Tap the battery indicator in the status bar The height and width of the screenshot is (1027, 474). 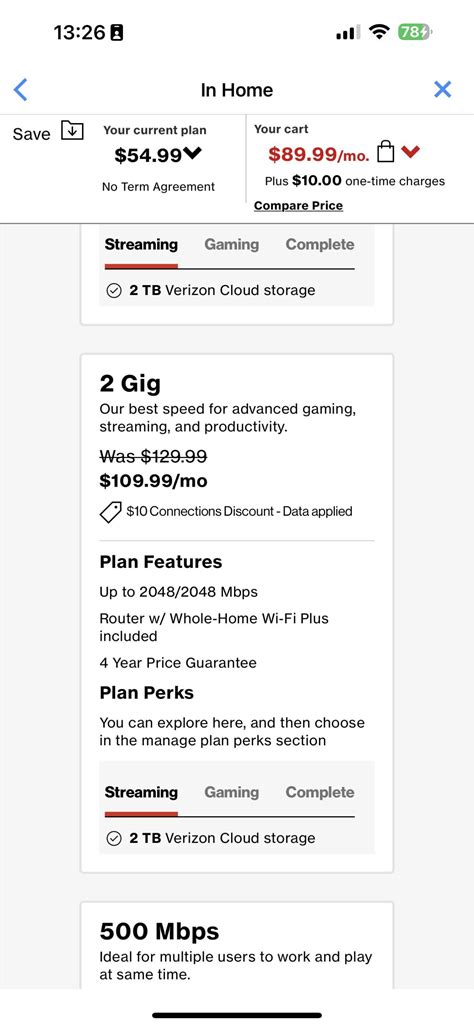tap(415, 31)
